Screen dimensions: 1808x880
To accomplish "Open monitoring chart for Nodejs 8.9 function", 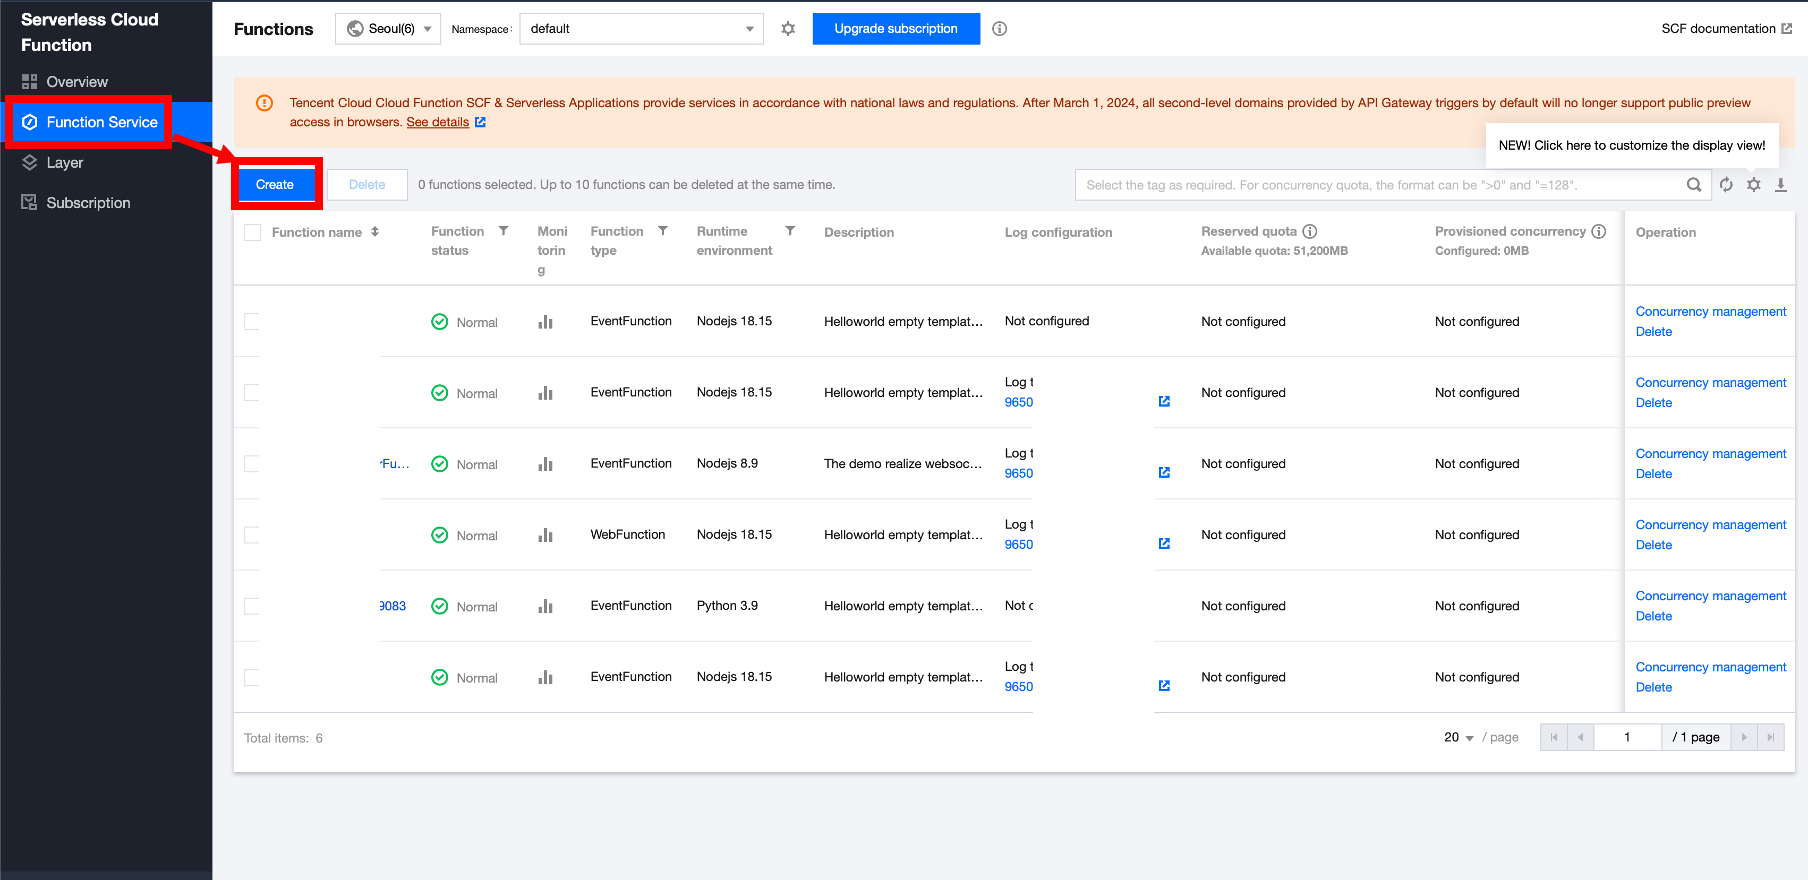I will coord(545,464).
